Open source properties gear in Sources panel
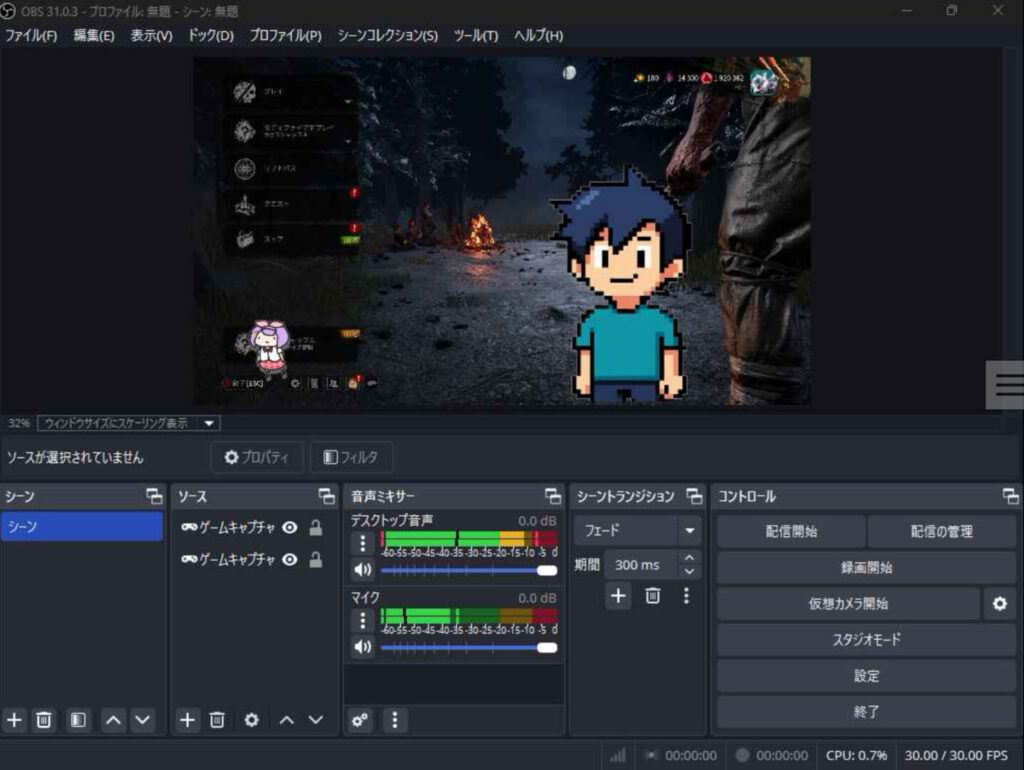Screen dimensions: 1024x770 click(x=251, y=720)
